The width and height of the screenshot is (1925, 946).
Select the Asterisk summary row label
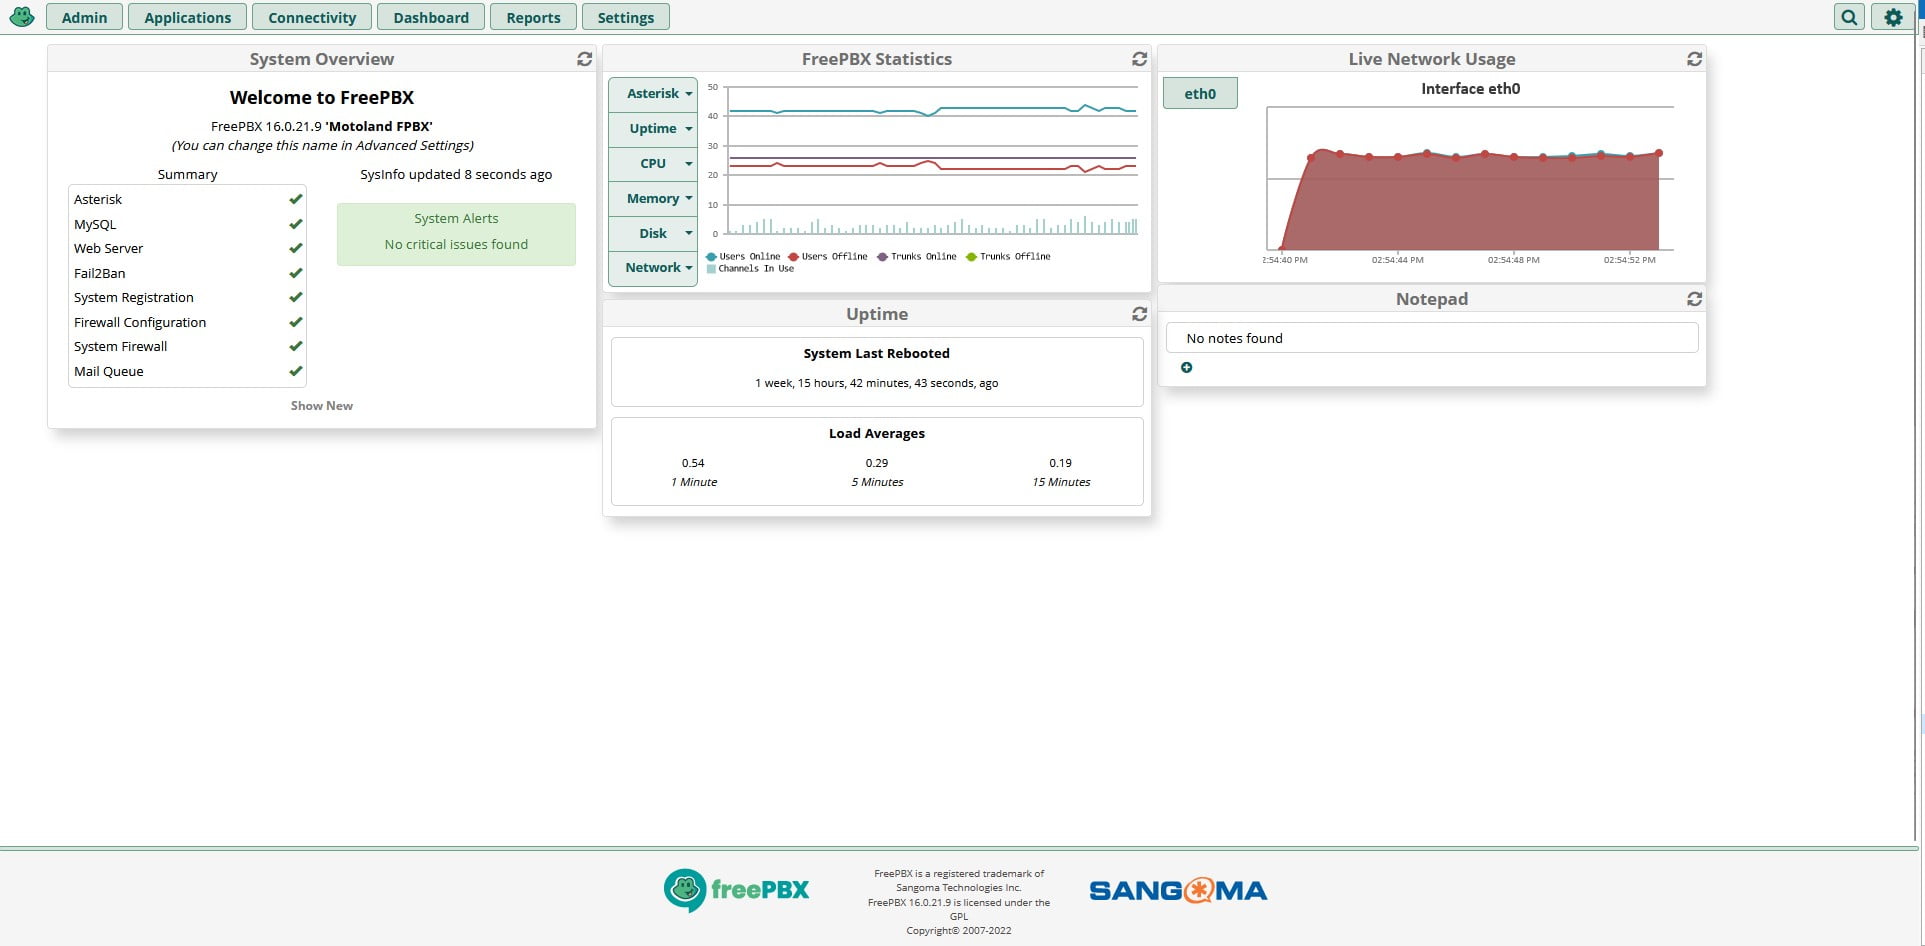98,199
